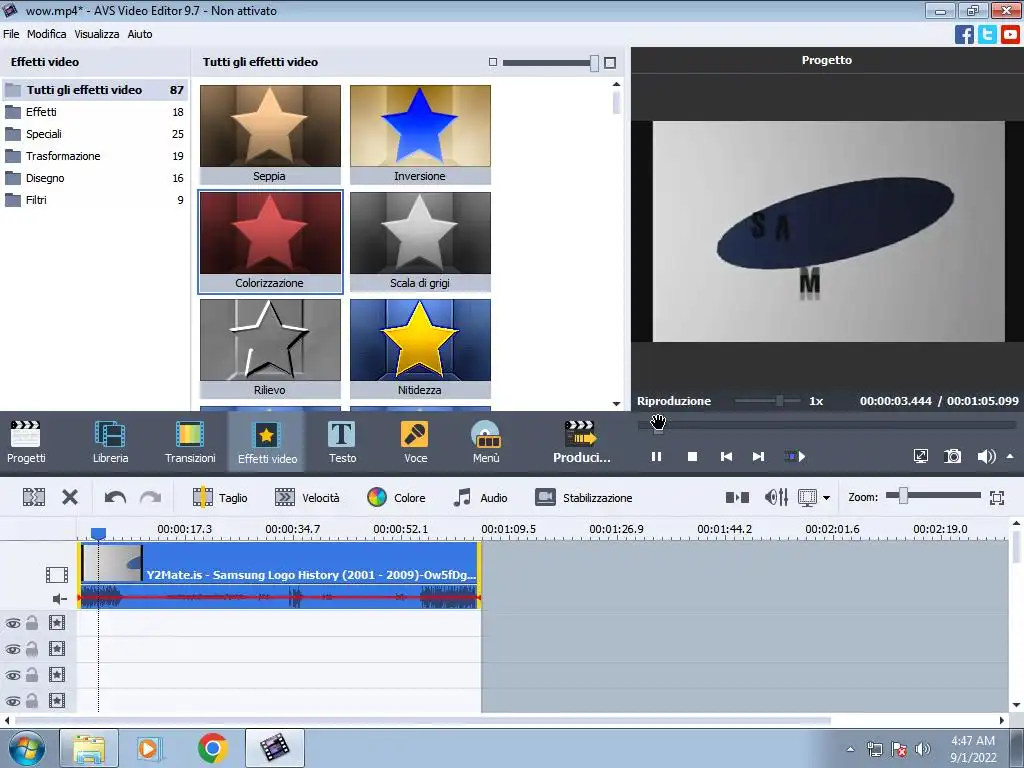The image size is (1024, 768).
Task: Open the Visualizza menu
Action: point(97,34)
